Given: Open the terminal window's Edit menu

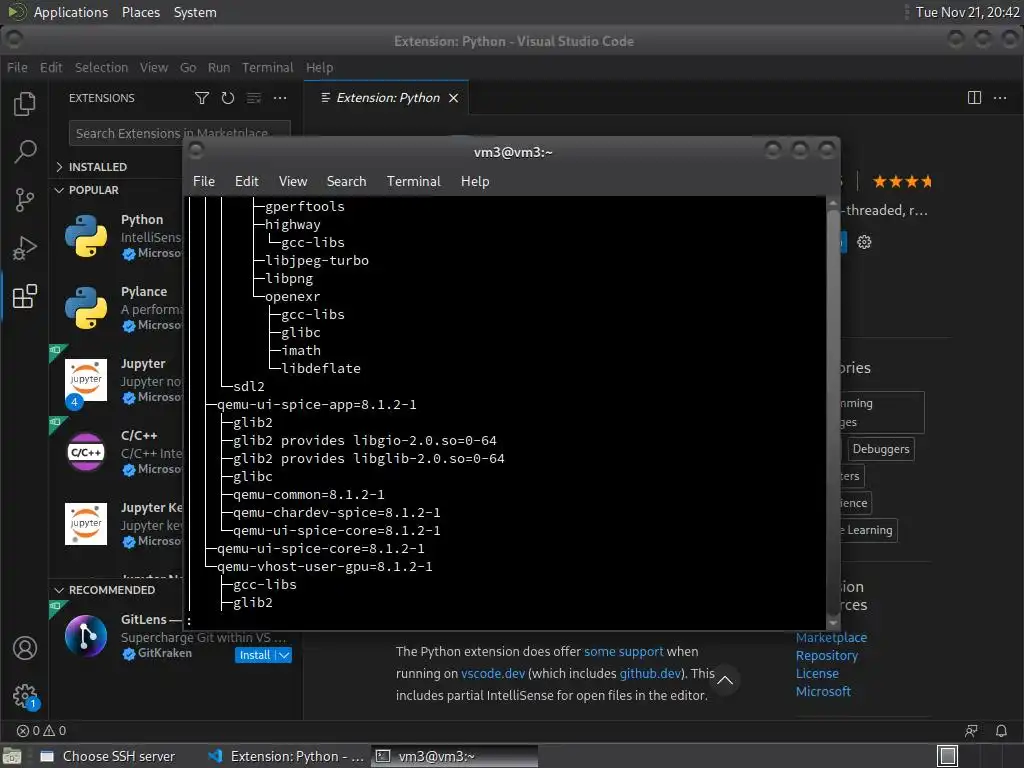Looking at the screenshot, I should [247, 182].
